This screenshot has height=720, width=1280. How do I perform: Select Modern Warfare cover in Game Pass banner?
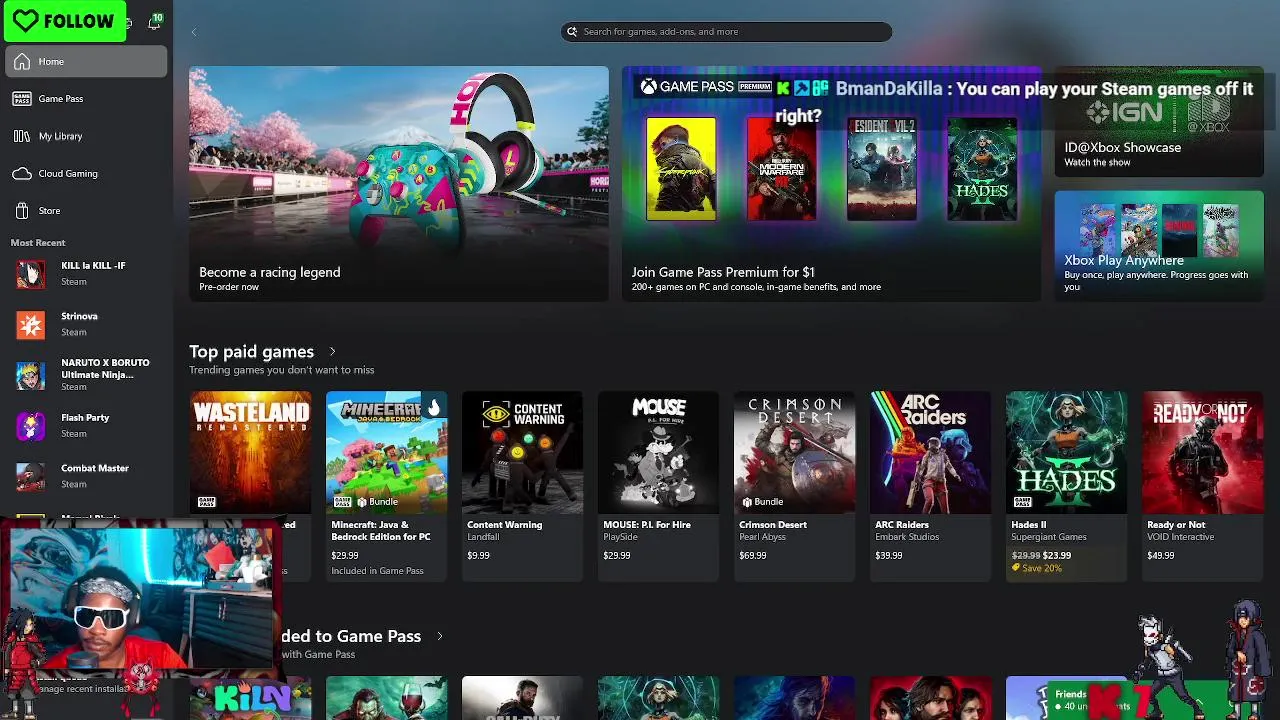click(x=781, y=168)
